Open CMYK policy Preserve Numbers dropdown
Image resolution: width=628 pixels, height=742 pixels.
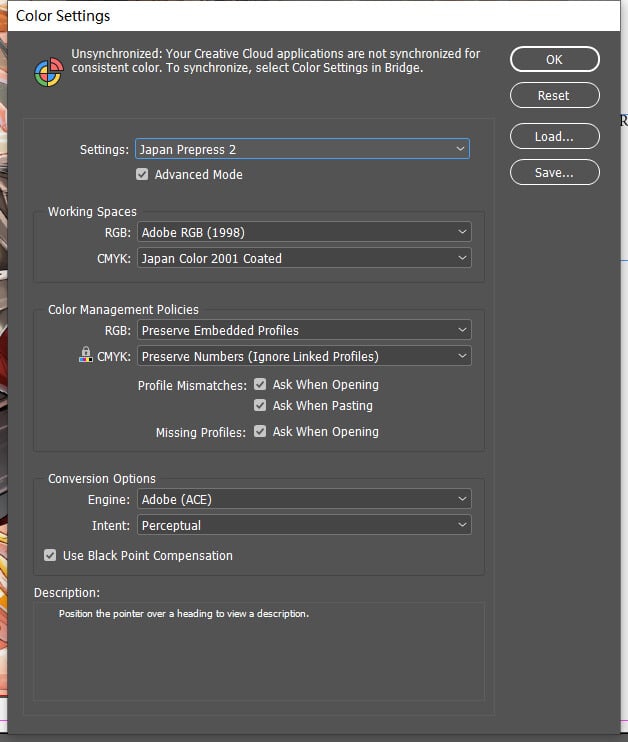tap(304, 356)
